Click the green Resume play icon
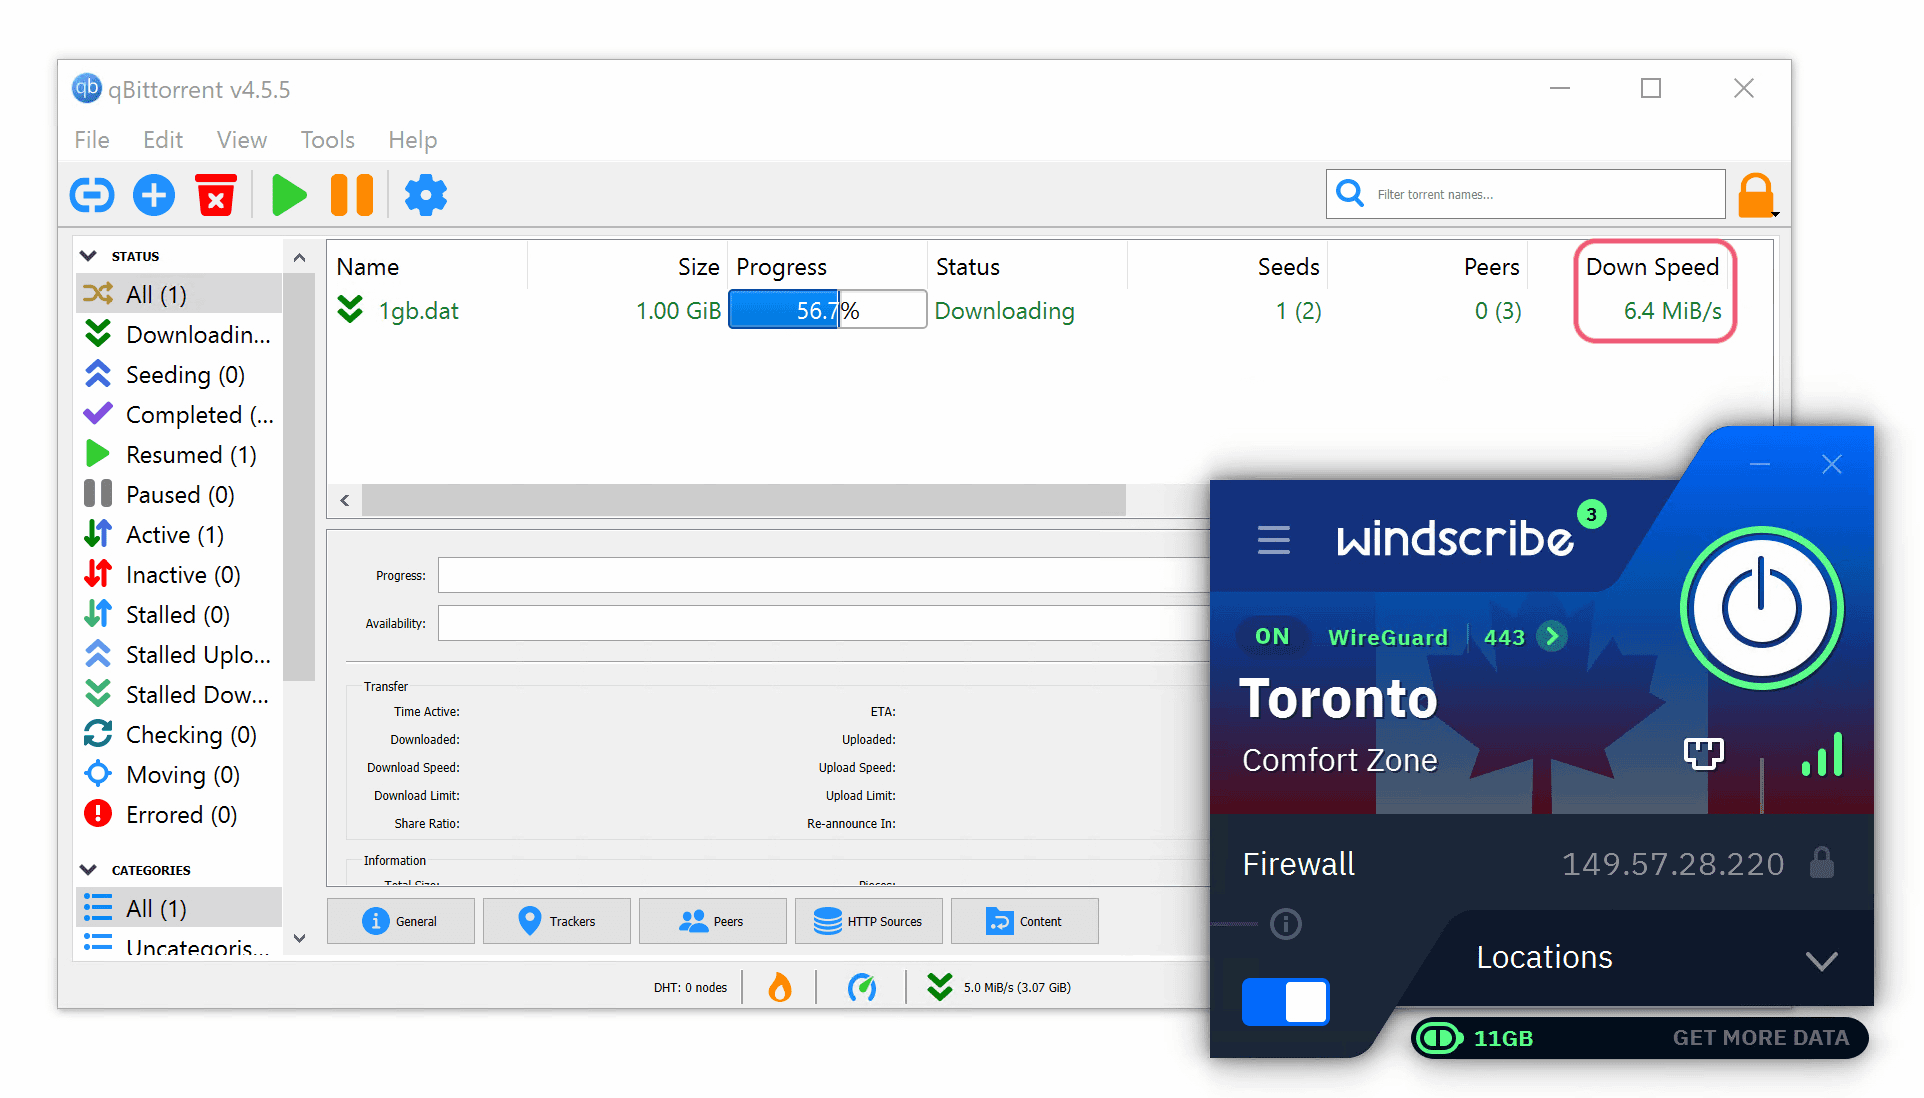This screenshot has width=1924, height=1098. click(289, 195)
